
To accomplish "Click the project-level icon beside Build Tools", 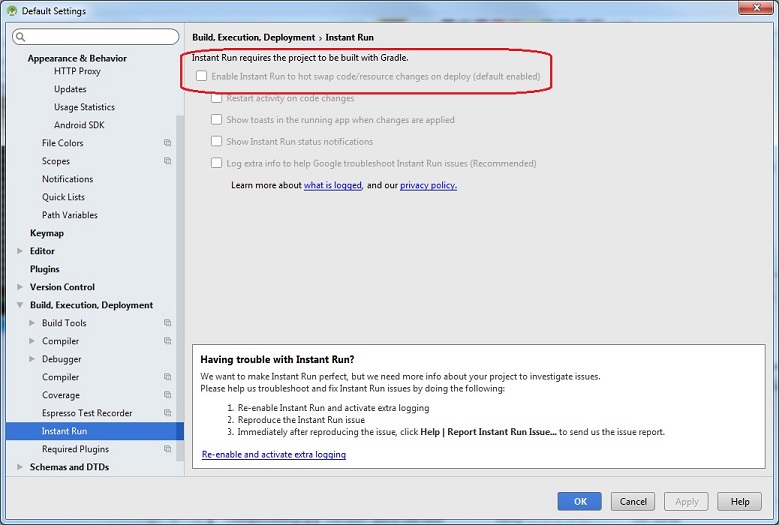I will pos(168,323).
